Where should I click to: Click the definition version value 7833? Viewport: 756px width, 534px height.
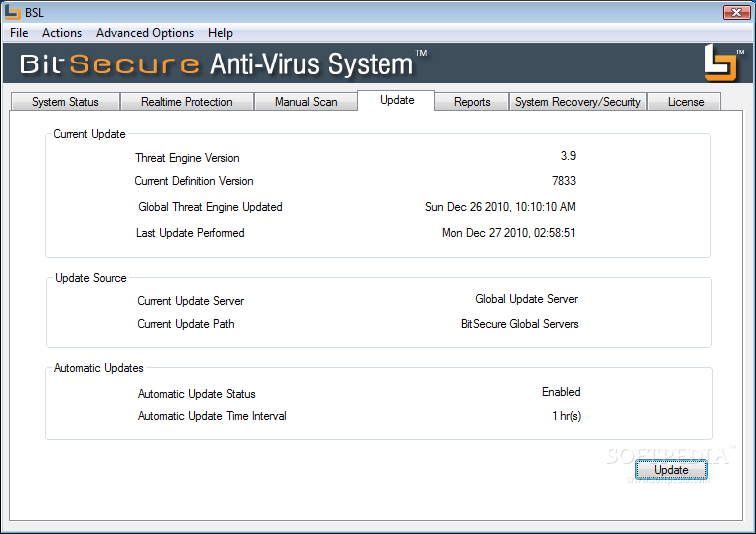(x=564, y=181)
